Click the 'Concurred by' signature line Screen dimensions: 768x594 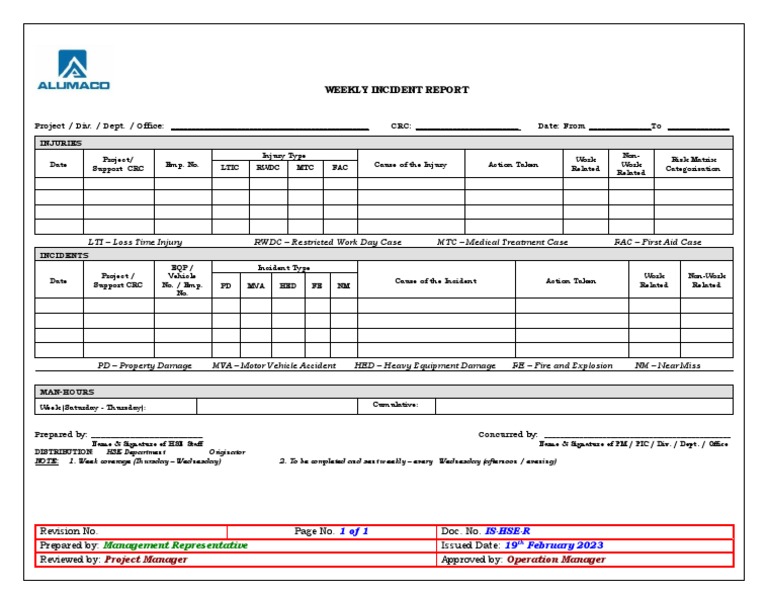click(x=637, y=435)
